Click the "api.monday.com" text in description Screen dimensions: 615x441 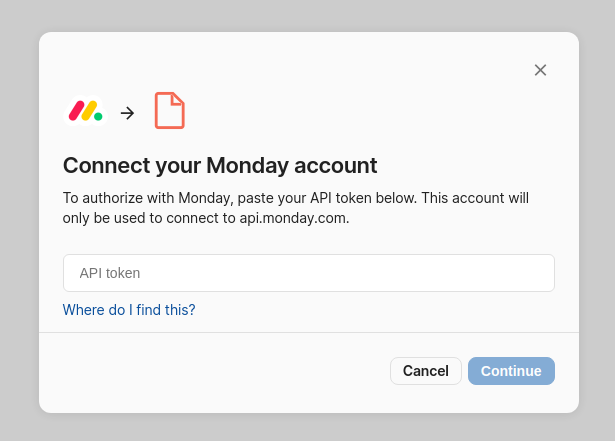(294, 218)
